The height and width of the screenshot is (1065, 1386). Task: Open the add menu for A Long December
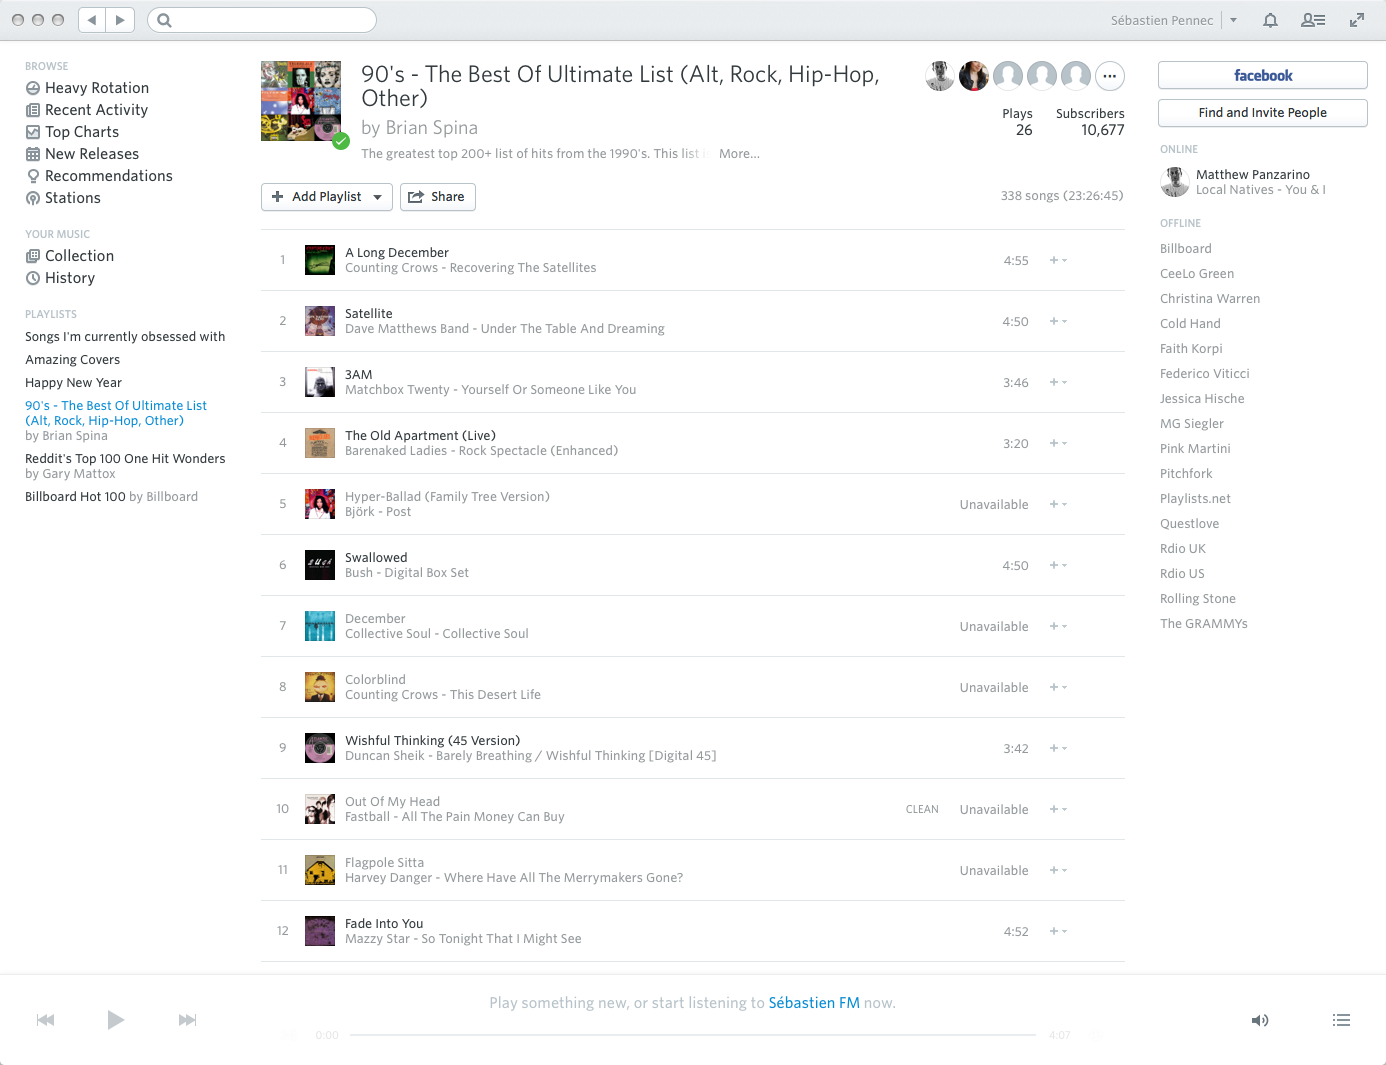[x=1058, y=261]
